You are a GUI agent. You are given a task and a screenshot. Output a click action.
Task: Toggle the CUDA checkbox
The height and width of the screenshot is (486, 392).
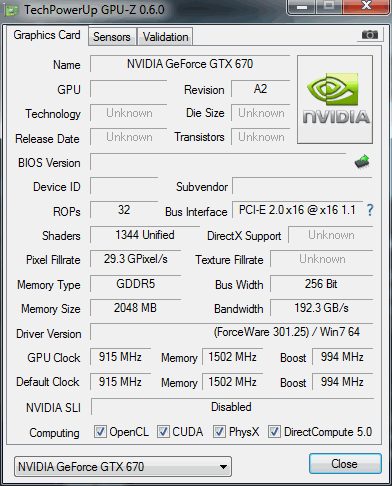(163, 431)
